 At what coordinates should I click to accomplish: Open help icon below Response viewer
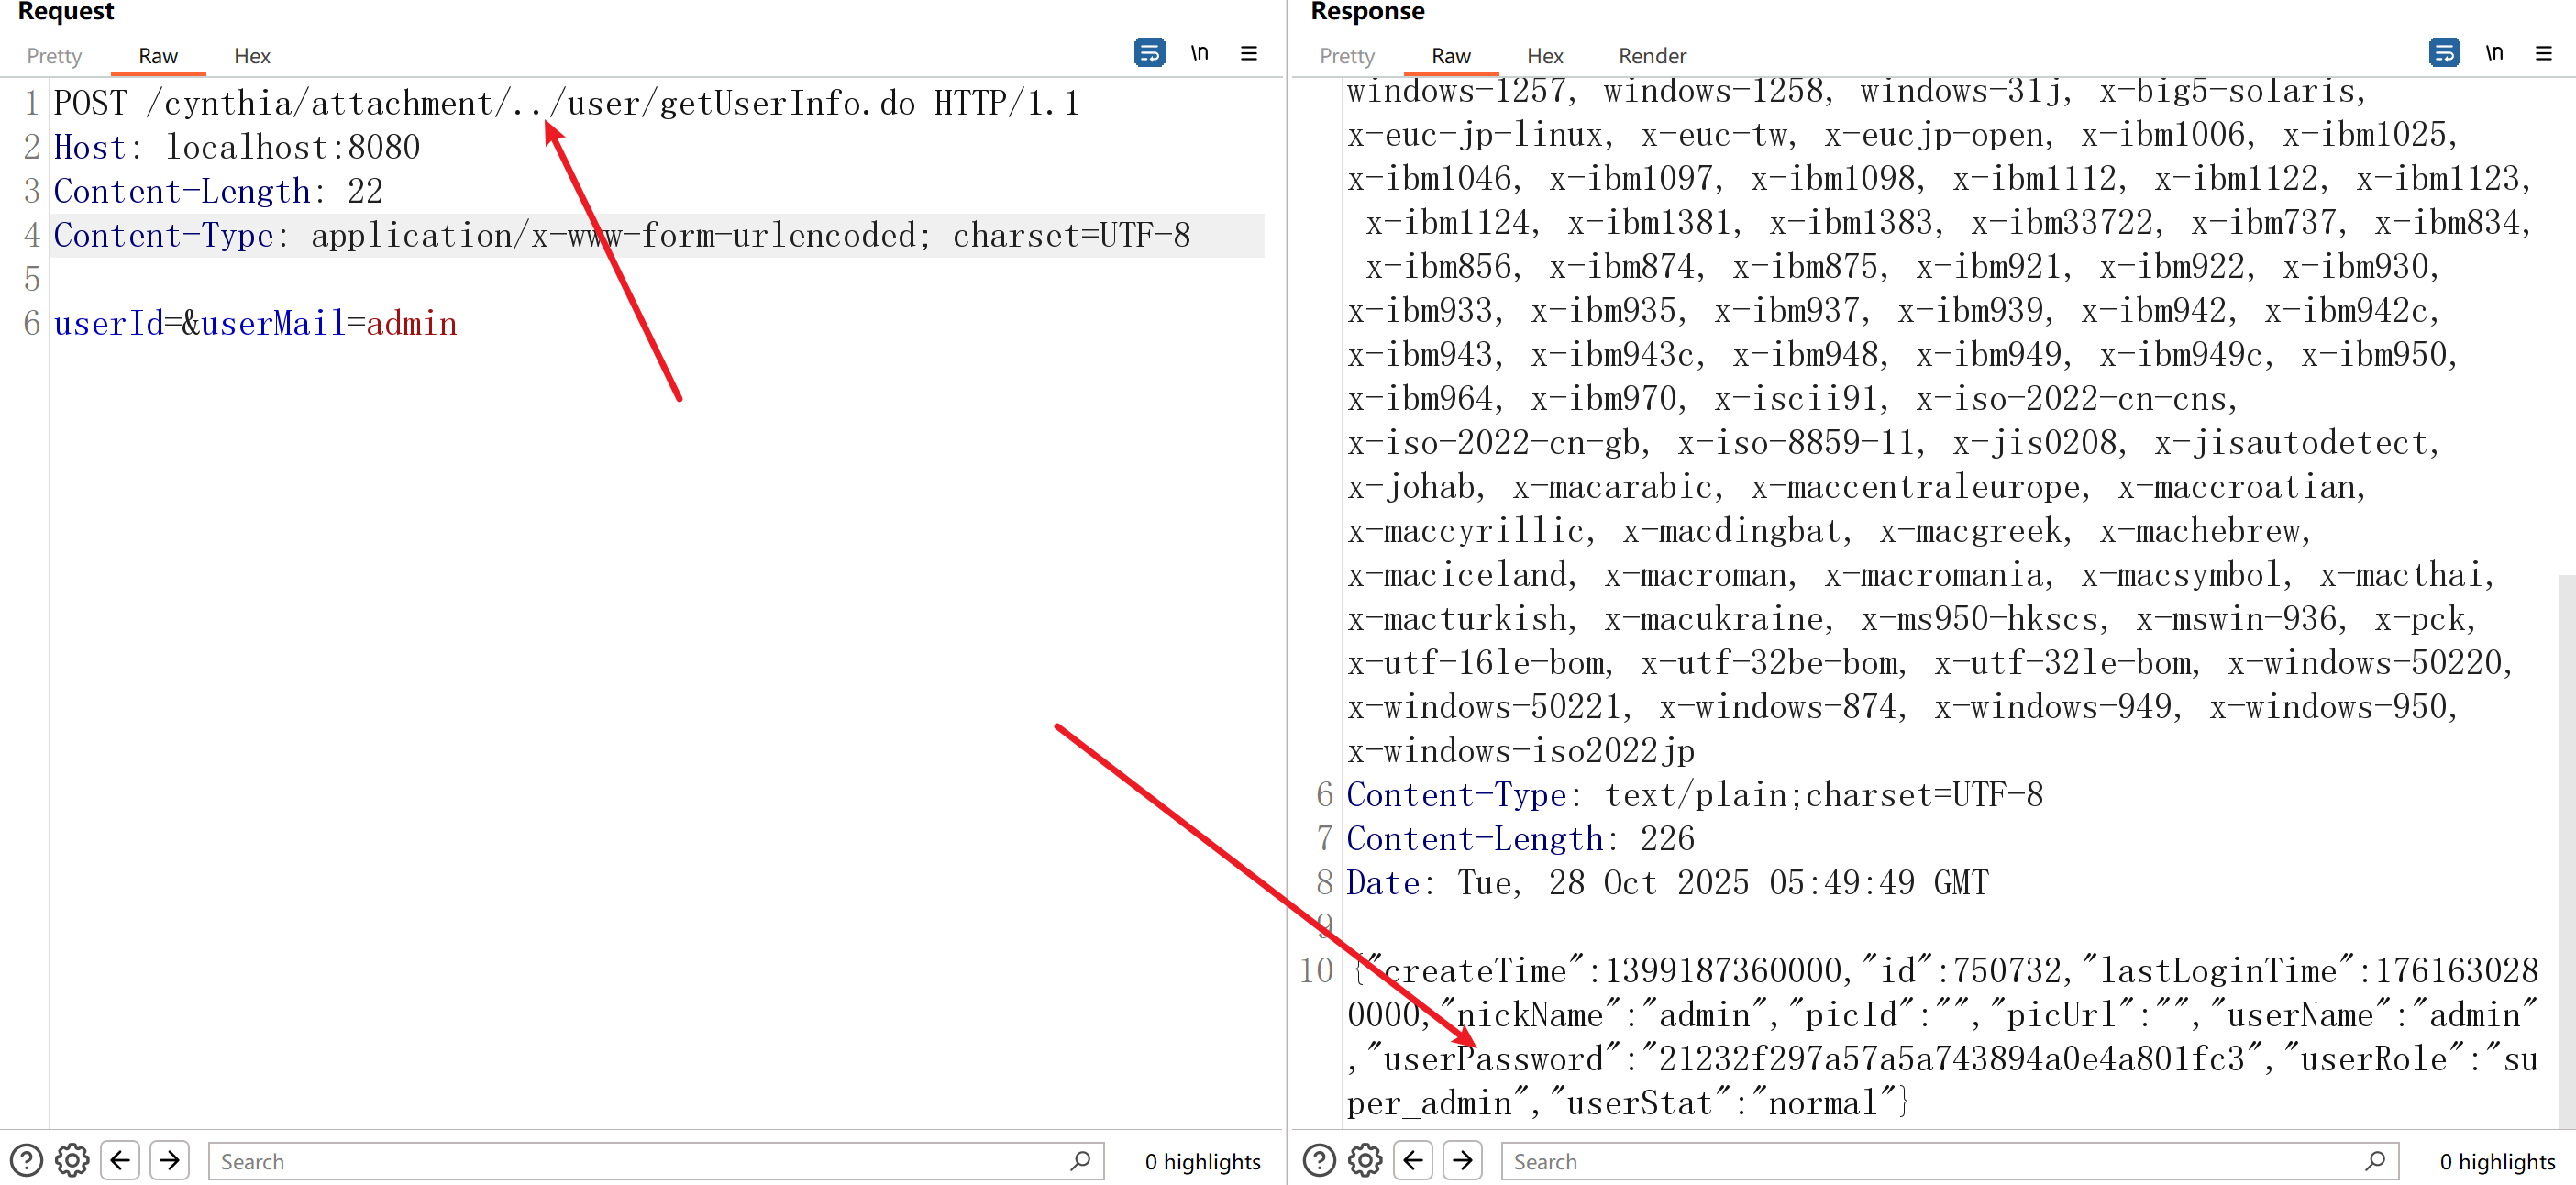[1319, 1160]
